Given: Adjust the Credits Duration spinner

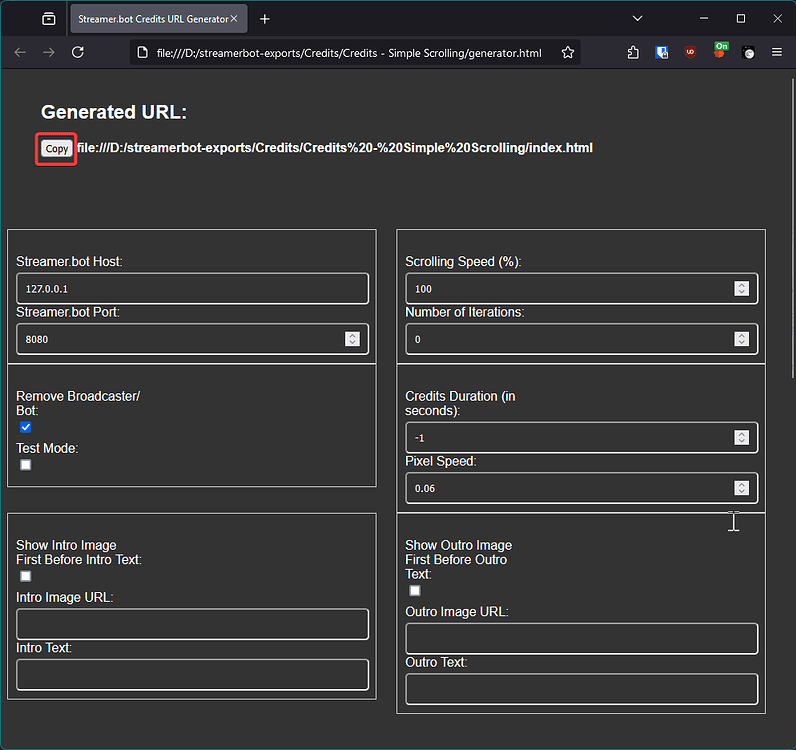Looking at the screenshot, I should (x=742, y=437).
